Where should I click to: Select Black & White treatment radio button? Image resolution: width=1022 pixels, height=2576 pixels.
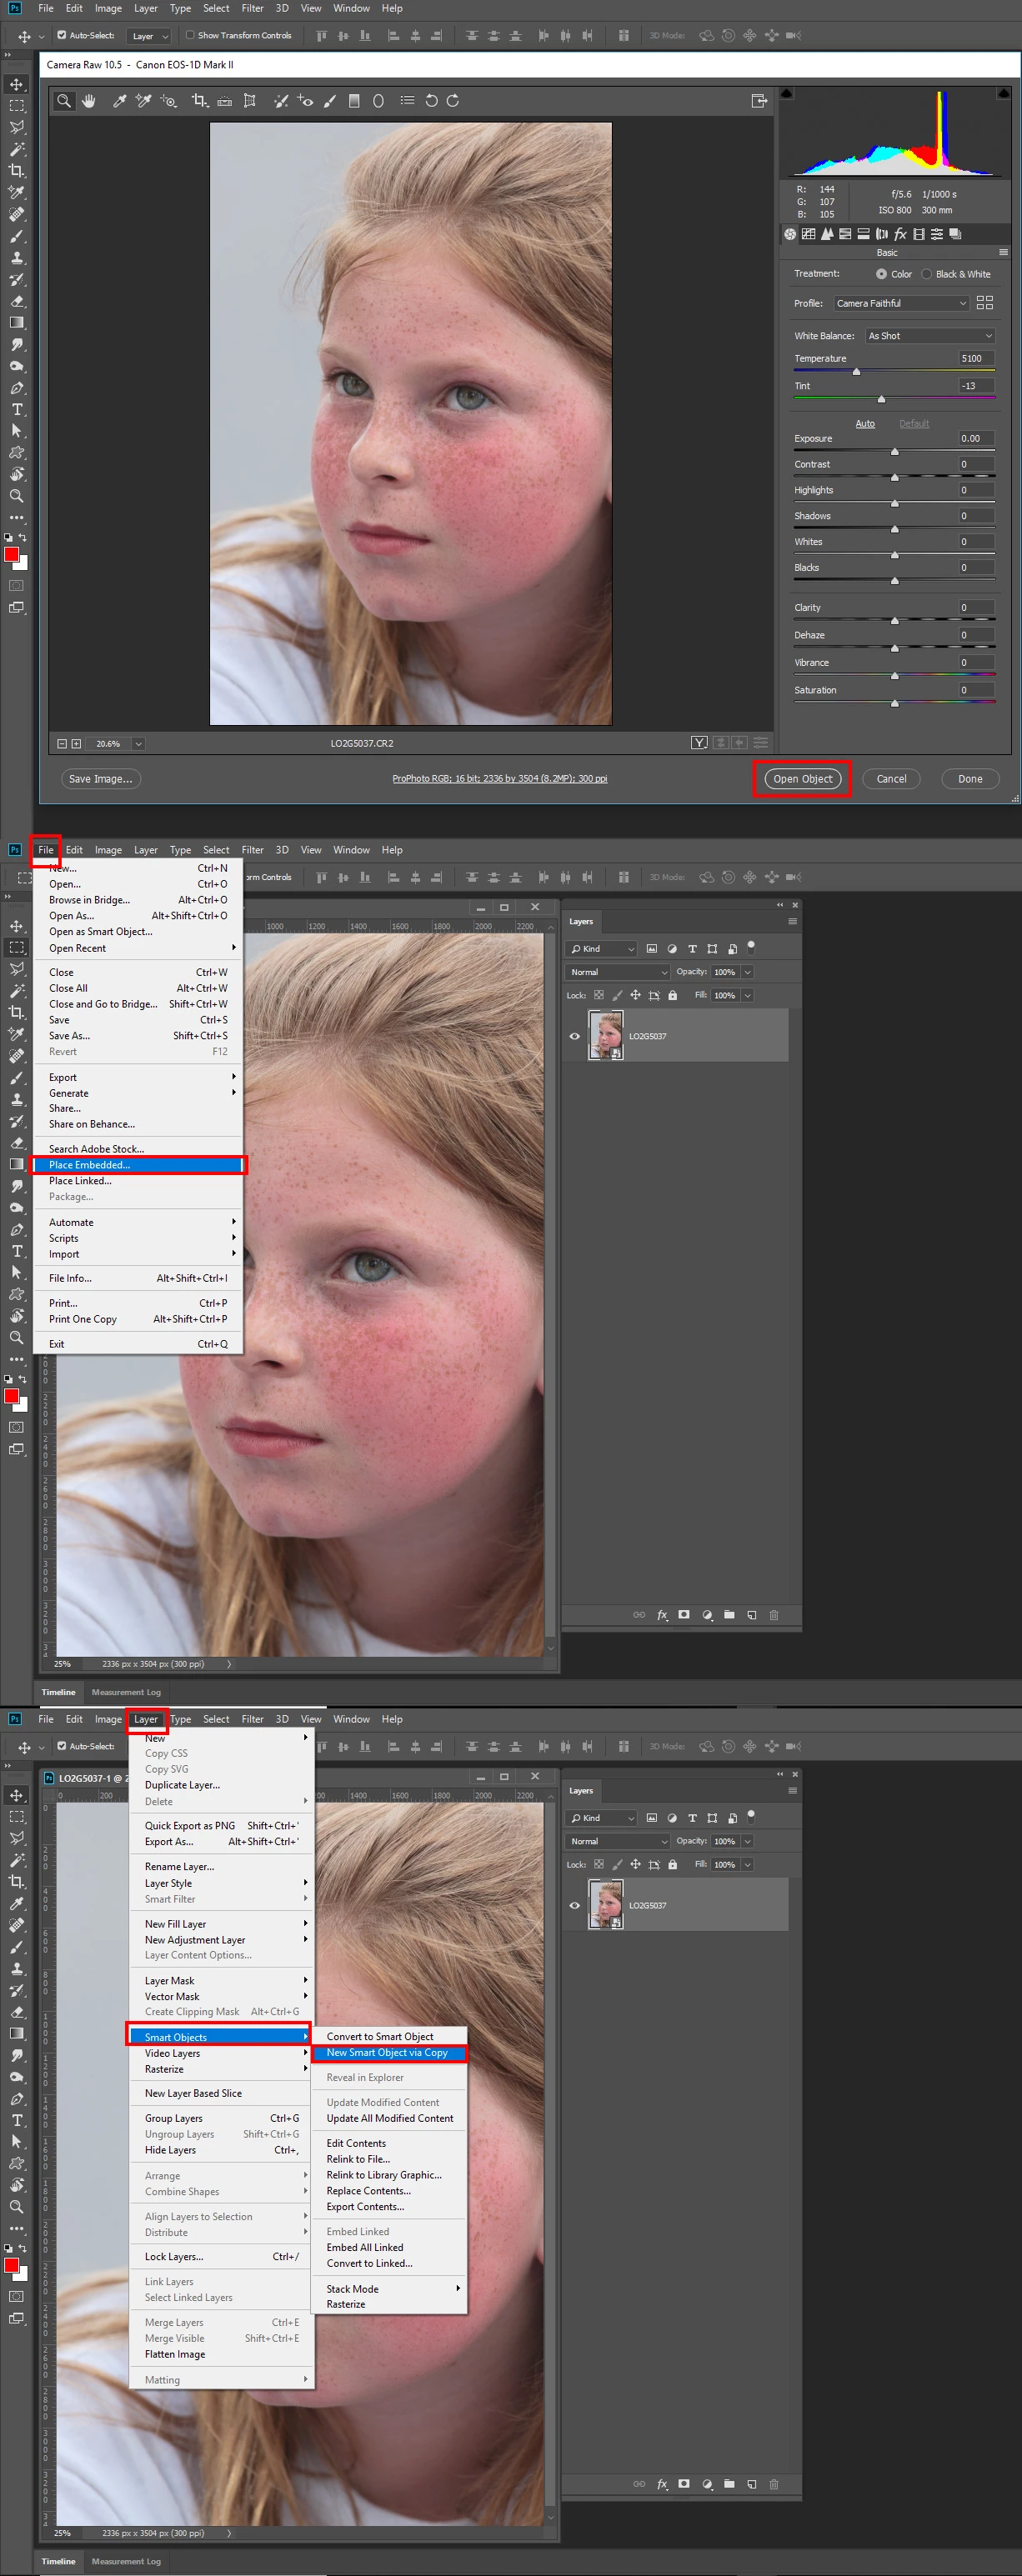tap(926, 274)
